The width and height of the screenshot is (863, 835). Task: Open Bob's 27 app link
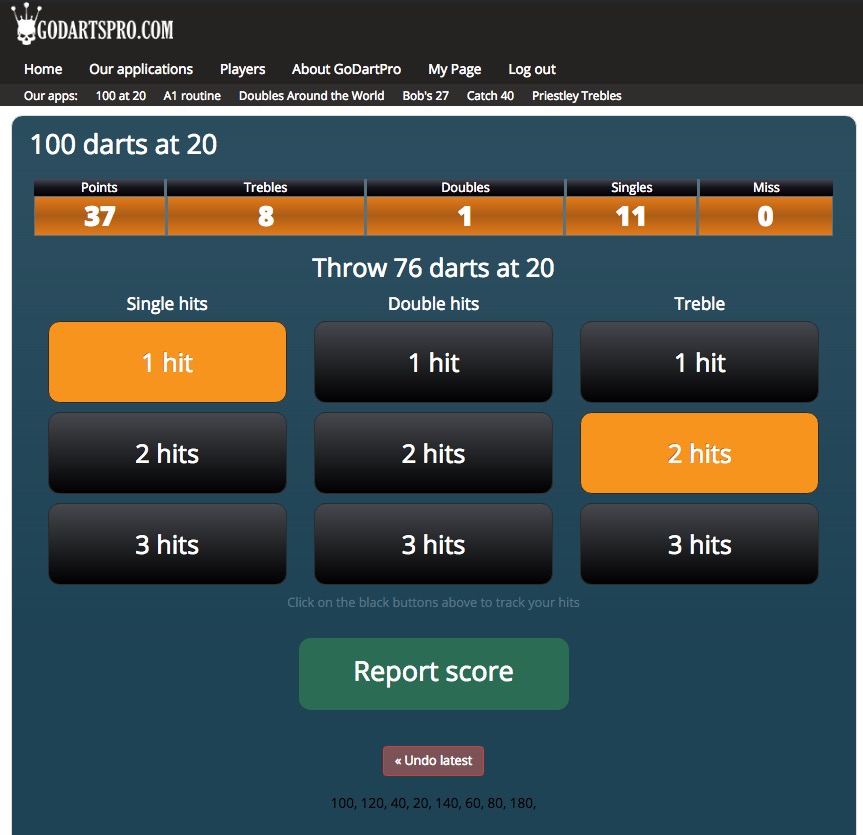click(x=425, y=96)
